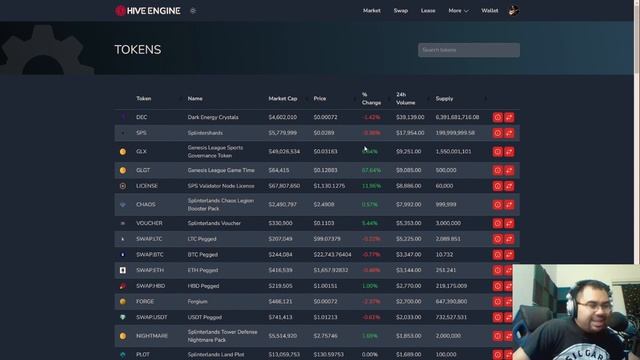Image resolution: width=640 pixels, height=360 pixels.
Task: Click the TOKENS page heading
Action: click(x=138, y=50)
